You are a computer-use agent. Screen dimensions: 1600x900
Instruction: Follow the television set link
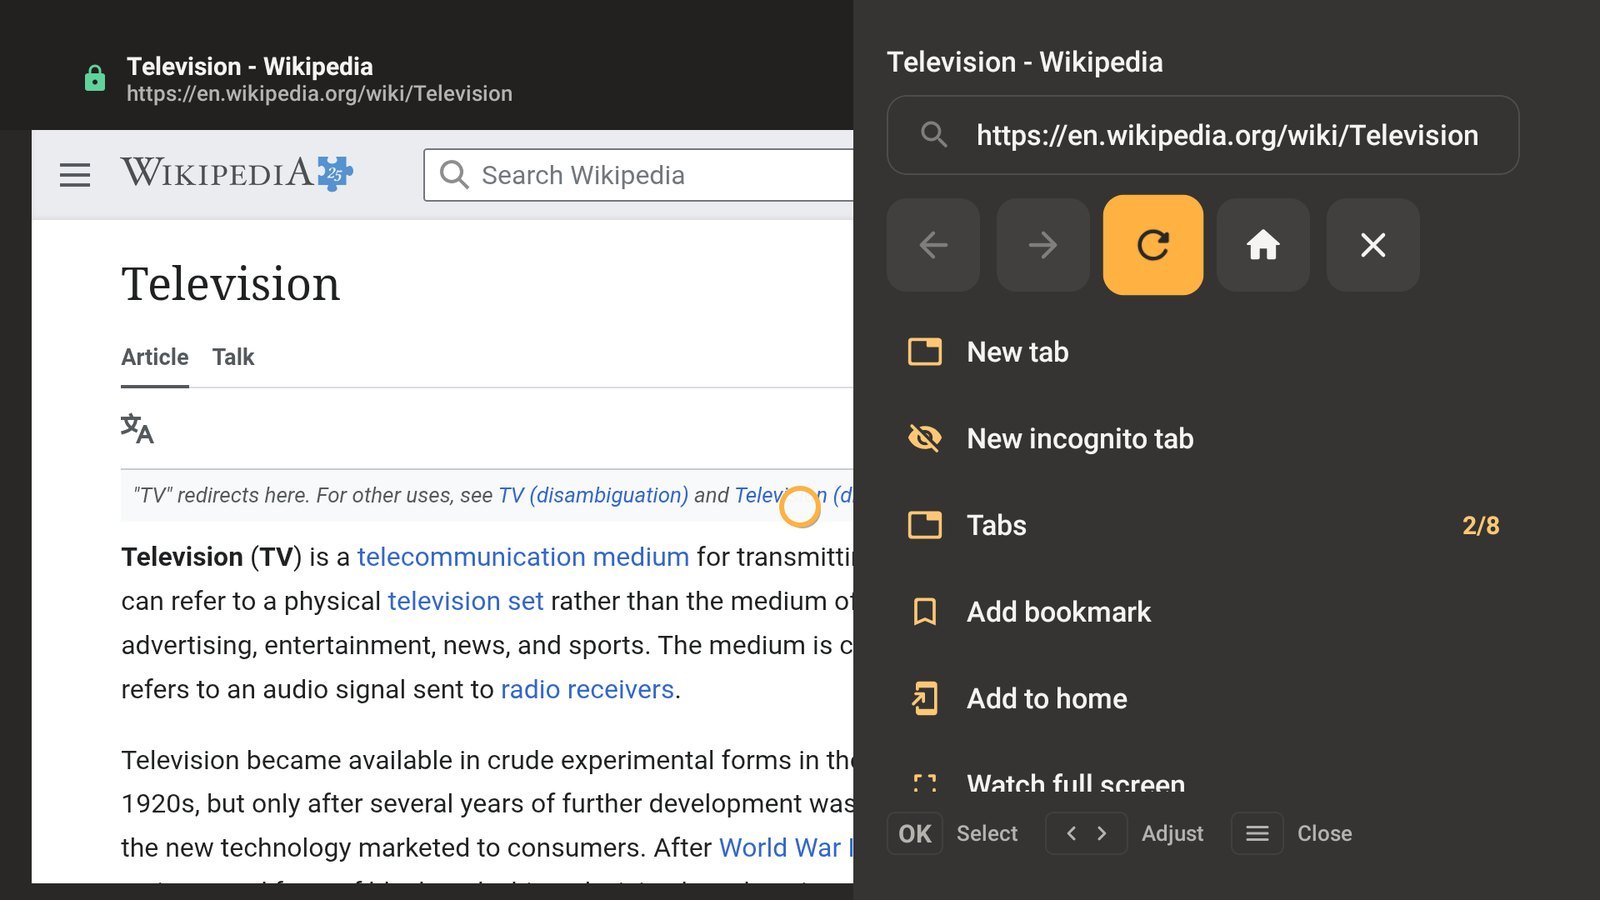tap(466, 601)
